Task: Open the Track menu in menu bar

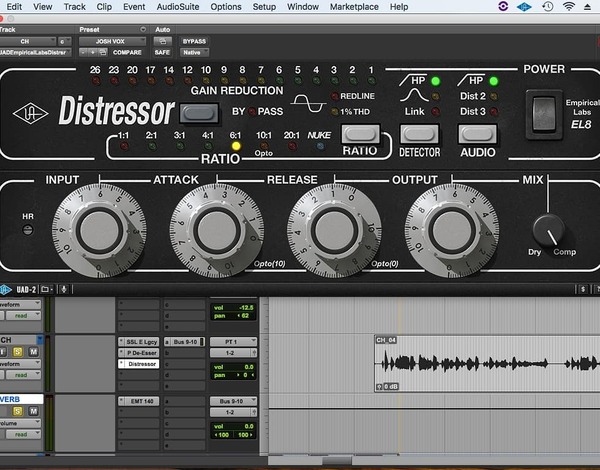Action: [74, 7]
